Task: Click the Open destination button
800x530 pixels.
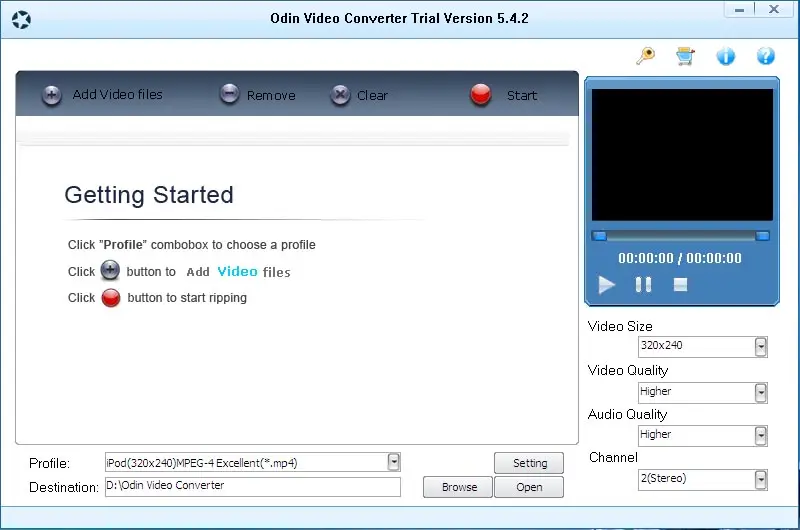Action: [529, 487]
